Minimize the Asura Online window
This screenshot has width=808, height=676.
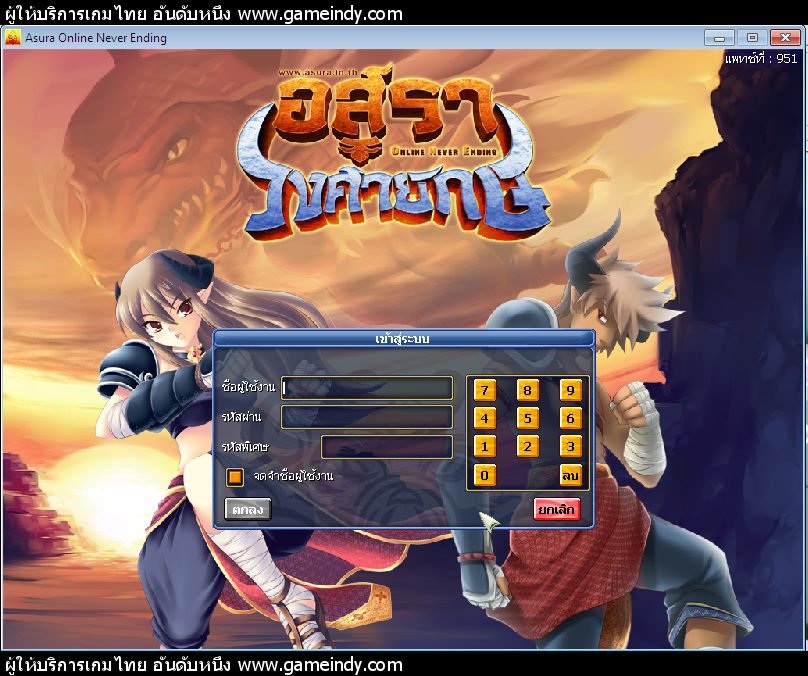pyautogui.click(x=720, y=38)
